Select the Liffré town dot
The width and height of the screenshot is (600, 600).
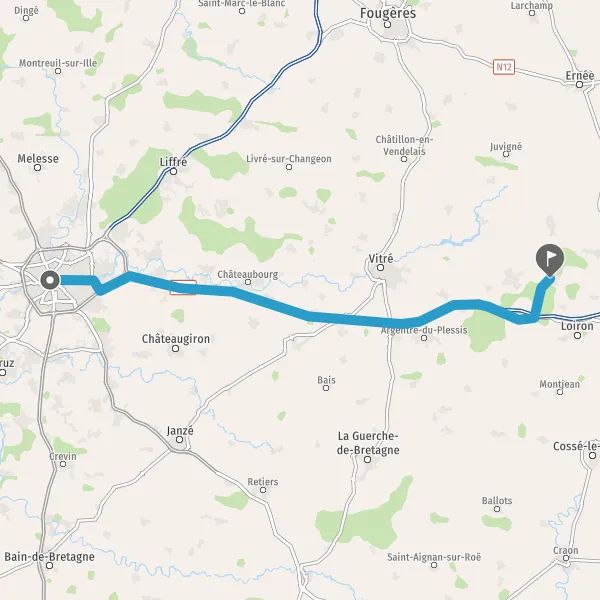pyautogui.click(x=173, y=171)
